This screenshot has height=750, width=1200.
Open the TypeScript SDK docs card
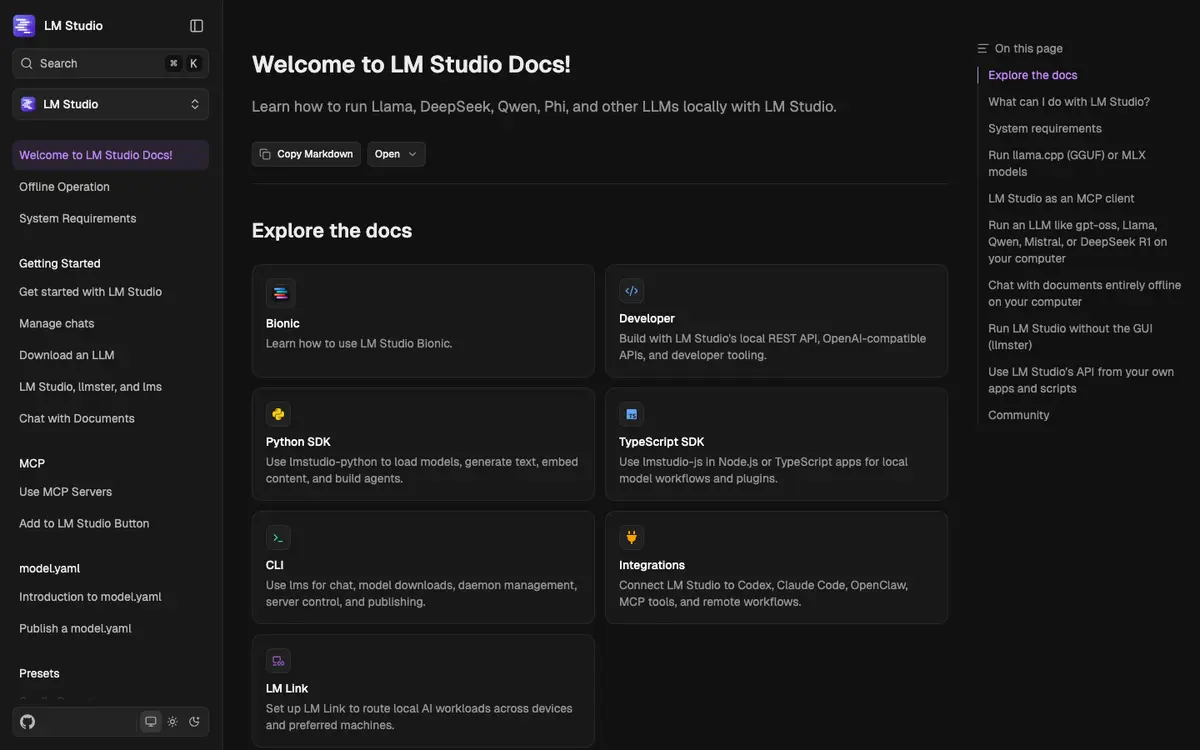(x=777, y=444)
